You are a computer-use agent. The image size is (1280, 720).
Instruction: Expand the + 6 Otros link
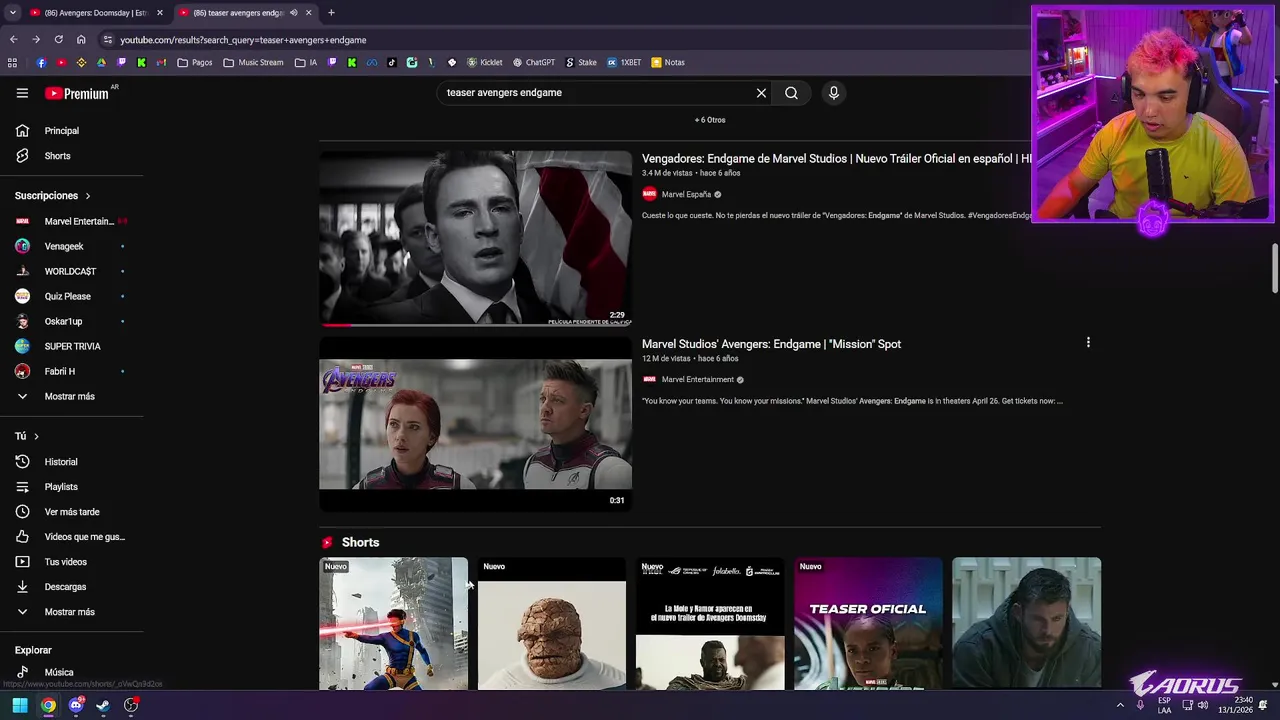[x=710, y=120]
